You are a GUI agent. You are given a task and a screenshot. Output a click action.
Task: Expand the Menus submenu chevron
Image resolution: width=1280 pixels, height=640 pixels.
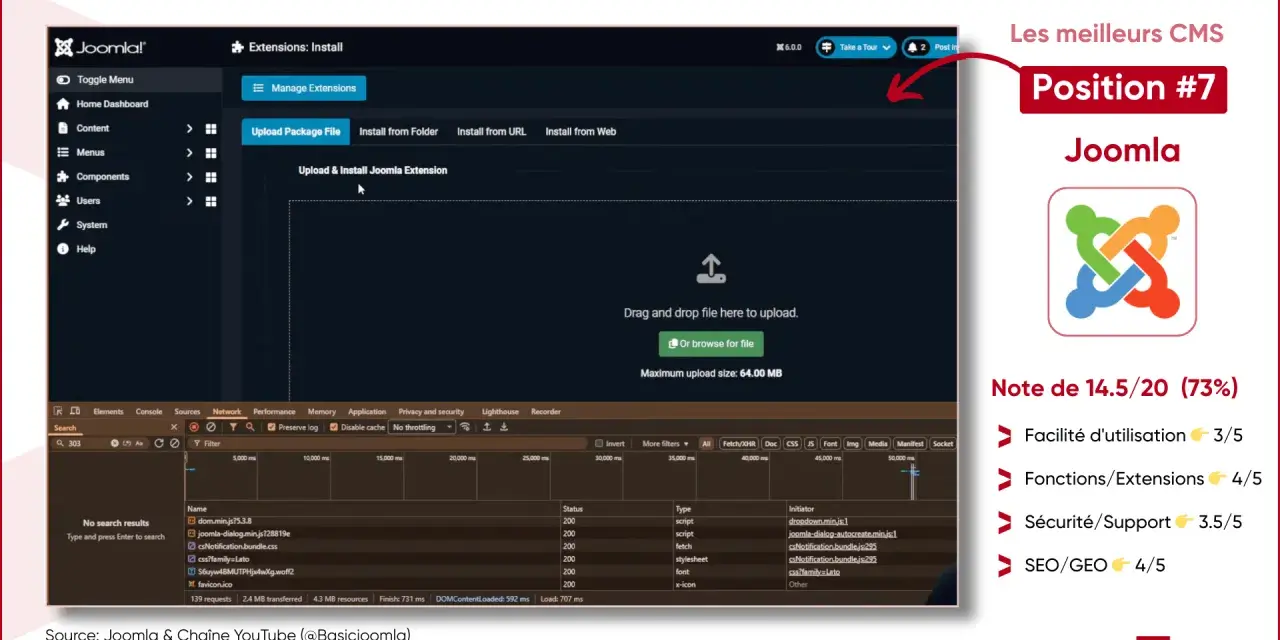(189, 153)
